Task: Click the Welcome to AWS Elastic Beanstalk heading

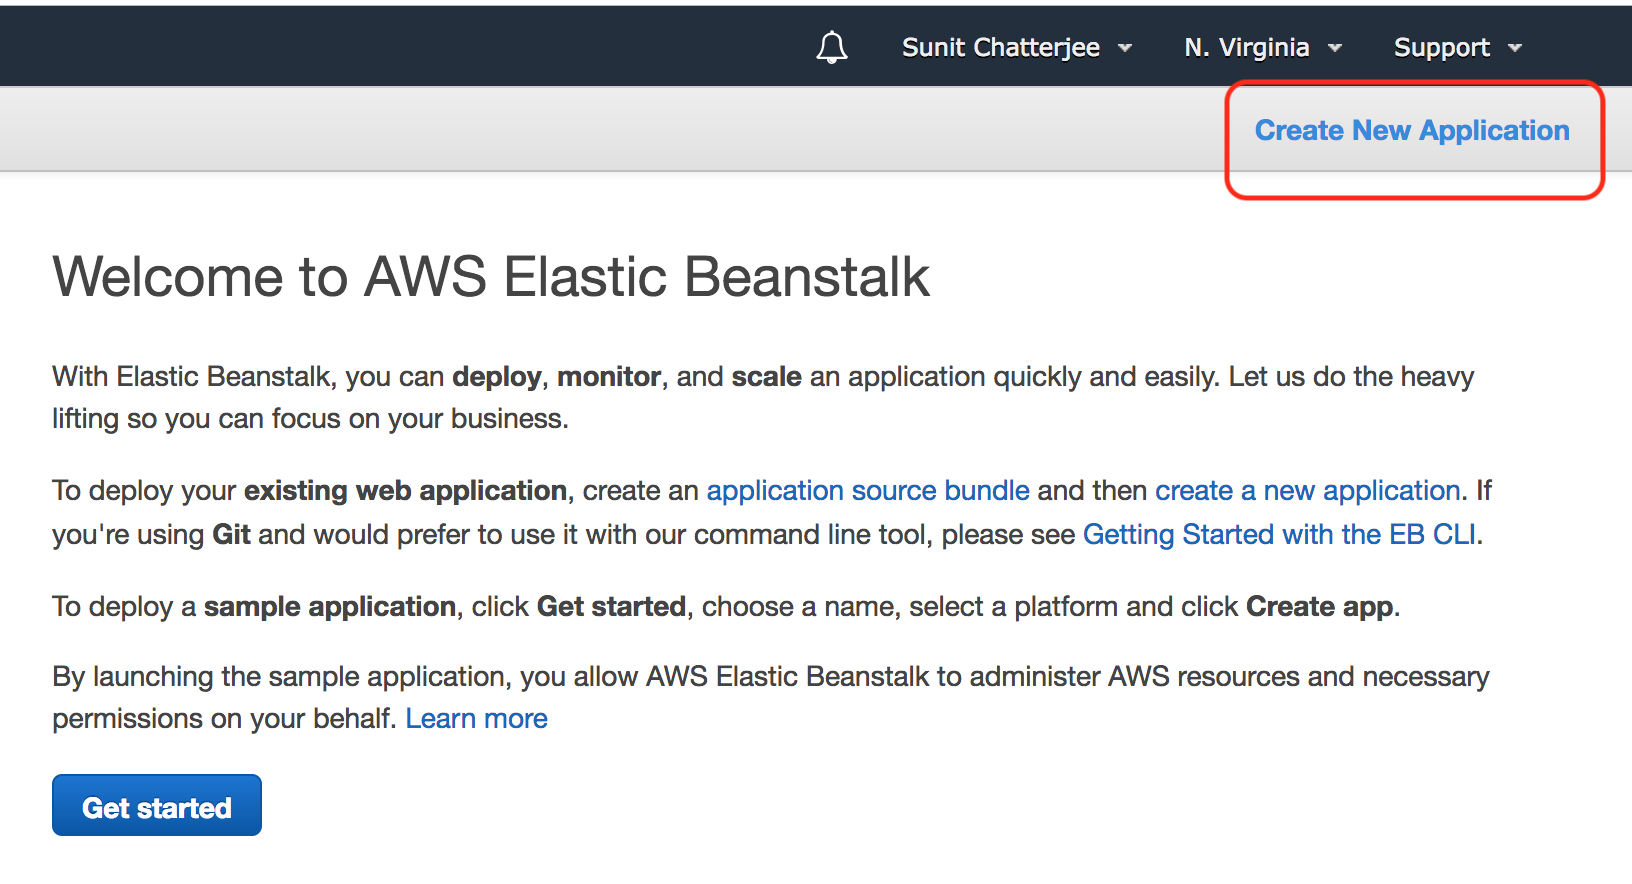Action: click(x=491, y=277)
